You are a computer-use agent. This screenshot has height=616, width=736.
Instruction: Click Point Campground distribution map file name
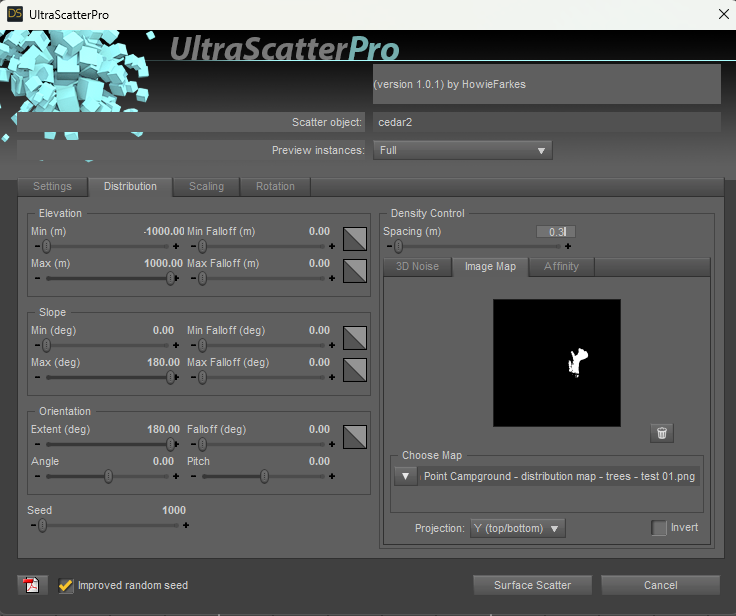click(559, 476)
